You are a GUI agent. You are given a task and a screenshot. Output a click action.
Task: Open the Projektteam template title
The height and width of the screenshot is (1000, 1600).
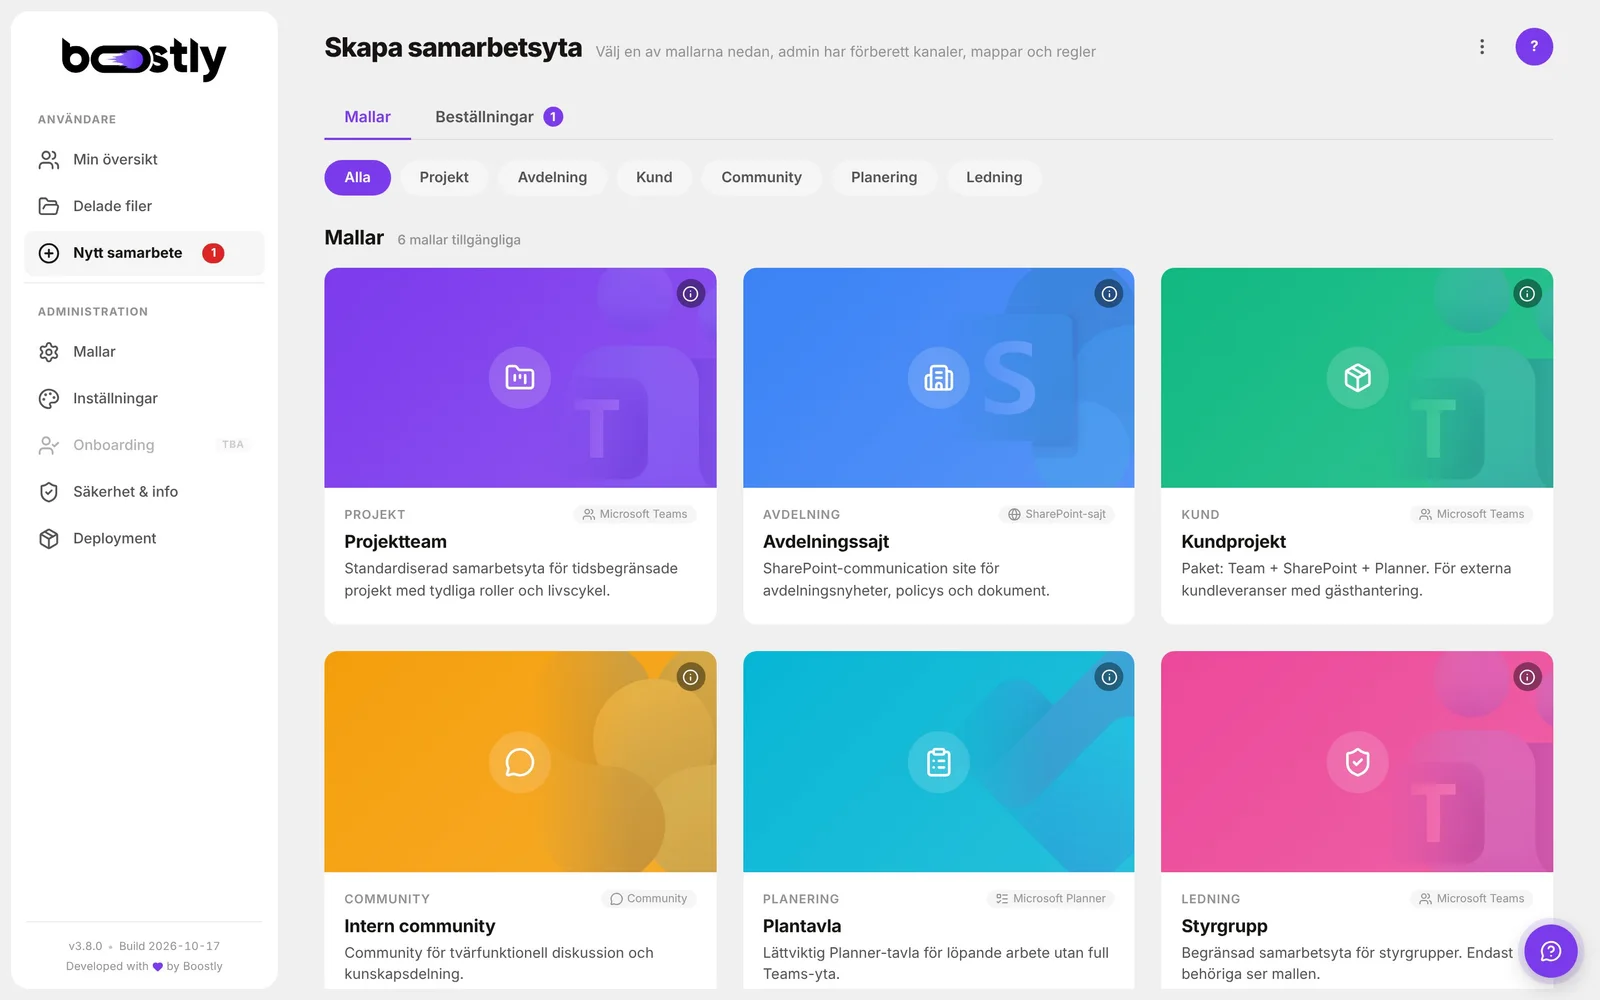tap(396, 542)
